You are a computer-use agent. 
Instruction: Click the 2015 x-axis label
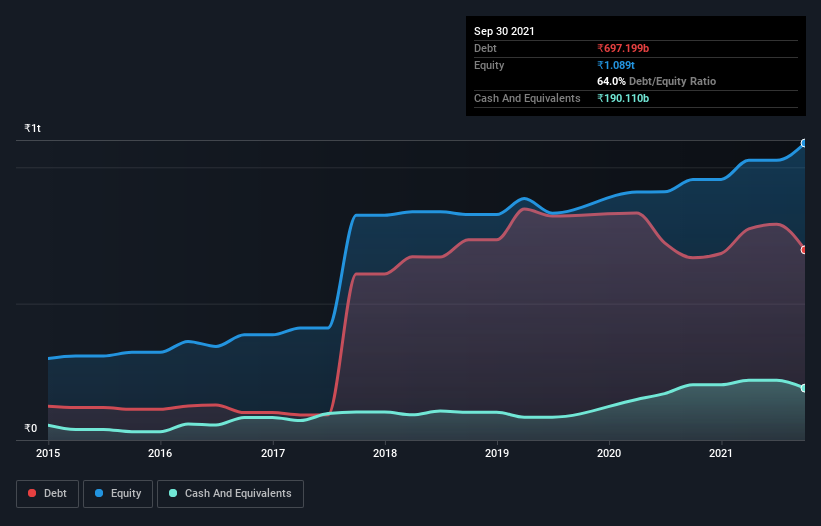pos(48,453)
